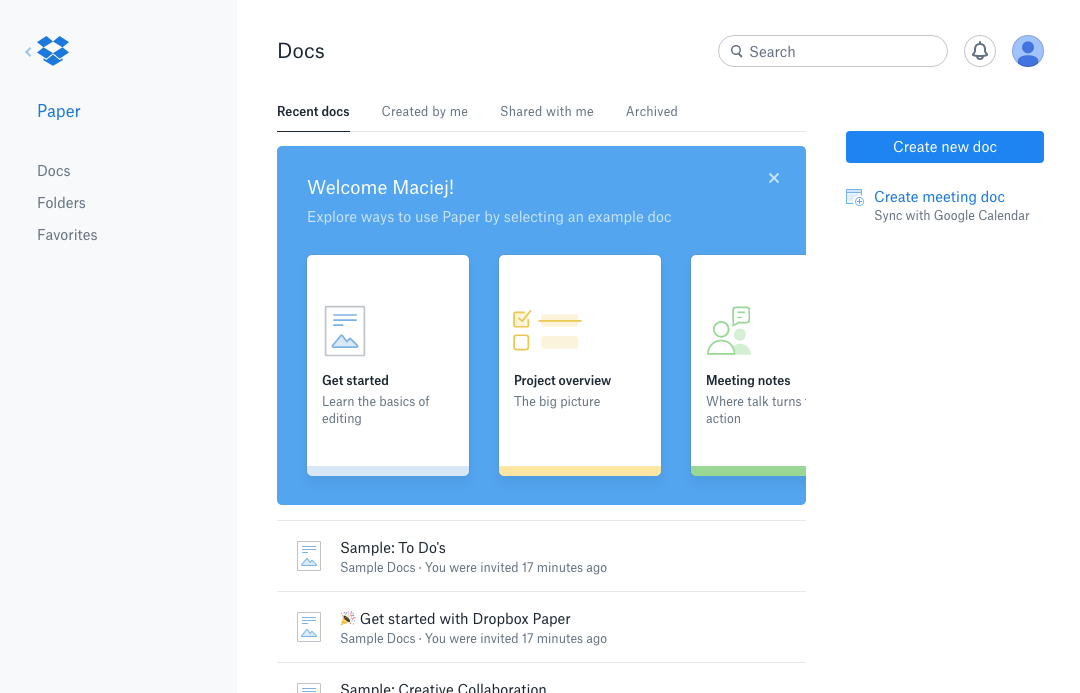Image resolution: width=1080 pixels, height=693 pixels.
Task: Click the magnifier icon in search box
Action: click(736, 52)
